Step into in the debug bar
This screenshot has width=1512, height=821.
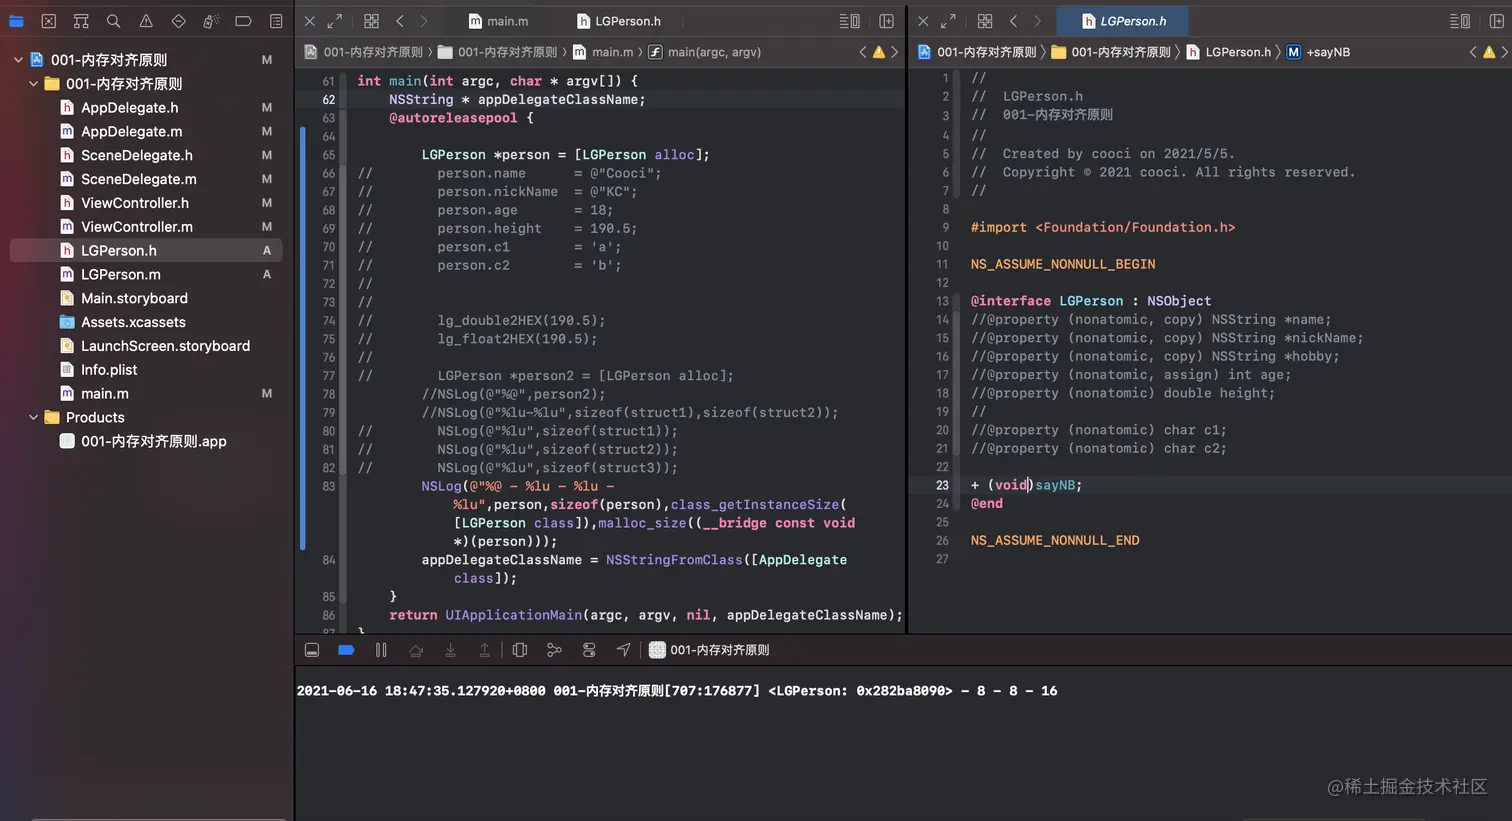450,650
